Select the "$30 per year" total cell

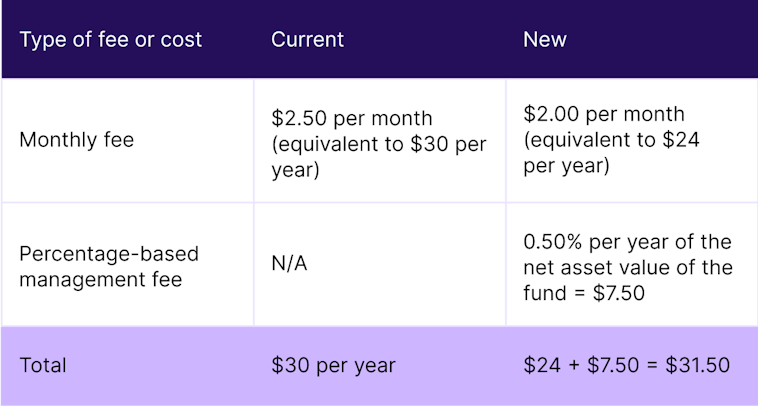pyautogui.click(x=333, y=365)
